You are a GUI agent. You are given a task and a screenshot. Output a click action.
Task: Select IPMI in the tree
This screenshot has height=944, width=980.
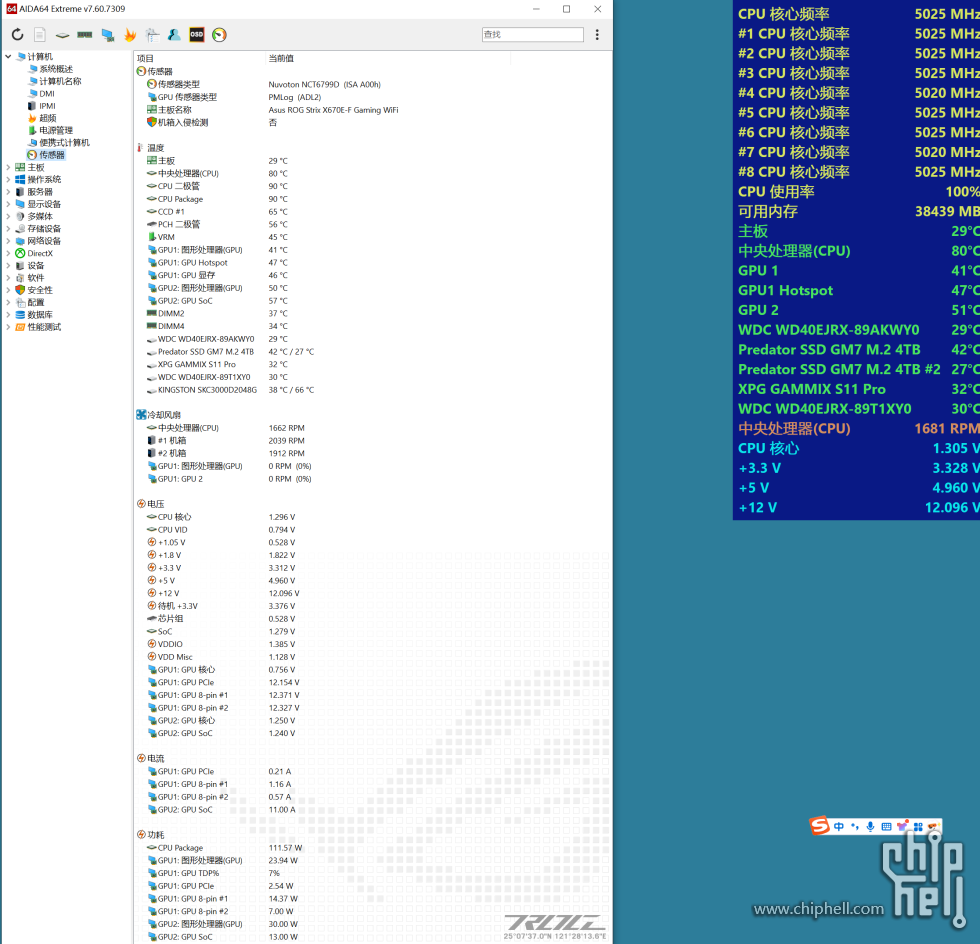tap(48, 106)
